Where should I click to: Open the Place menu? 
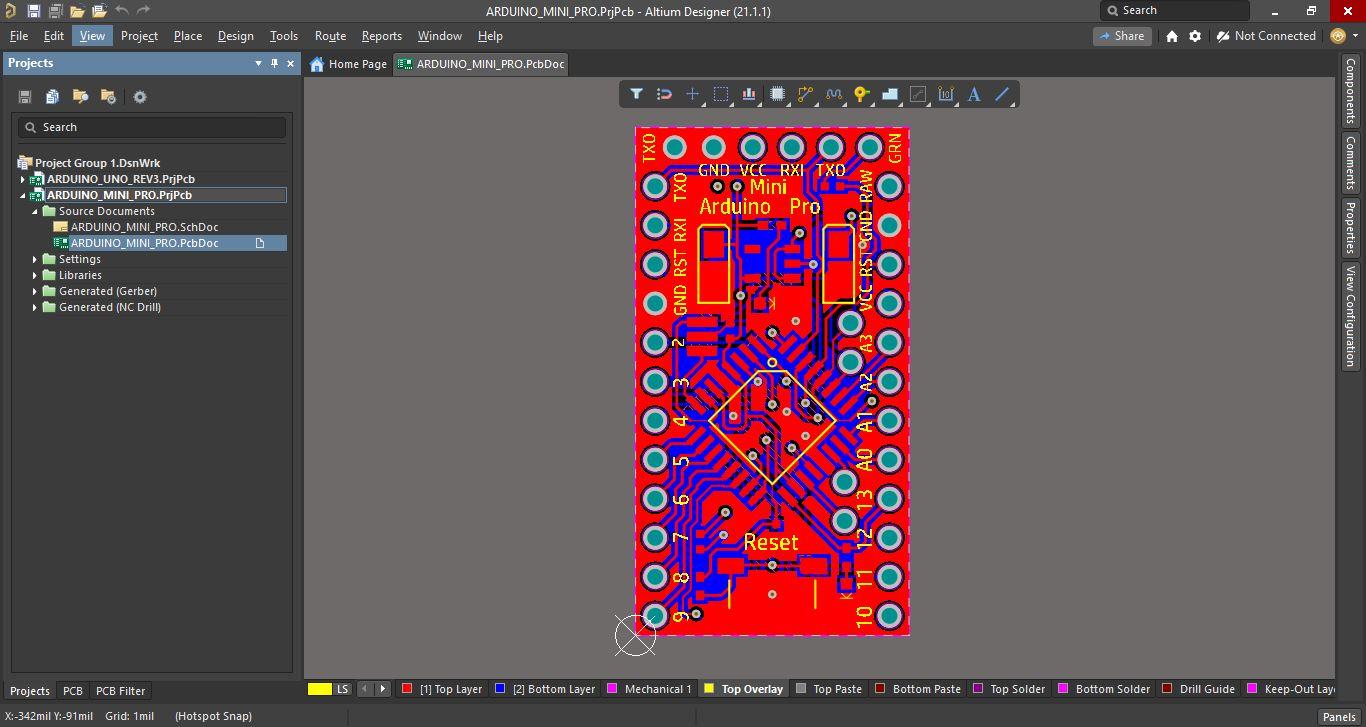pos(188,36)
